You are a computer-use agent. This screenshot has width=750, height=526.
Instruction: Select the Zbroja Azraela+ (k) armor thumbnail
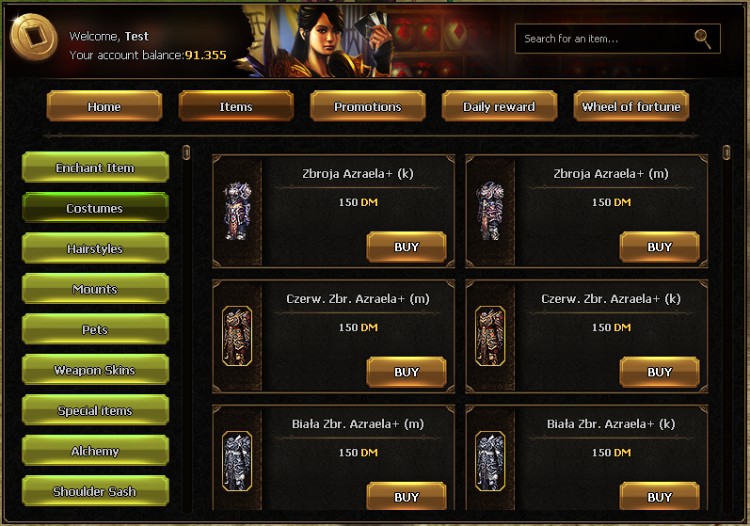[x=237, y=211]
